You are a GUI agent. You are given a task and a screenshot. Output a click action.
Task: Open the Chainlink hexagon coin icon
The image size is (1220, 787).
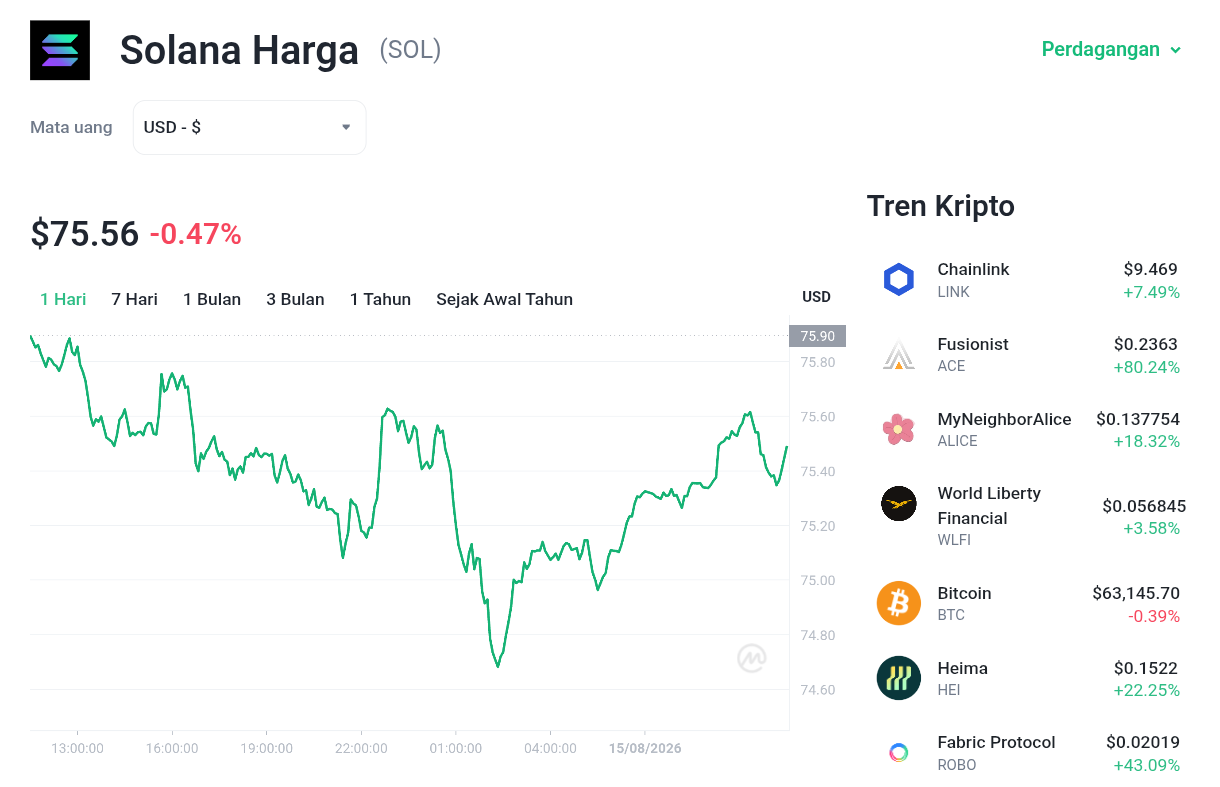899,280
